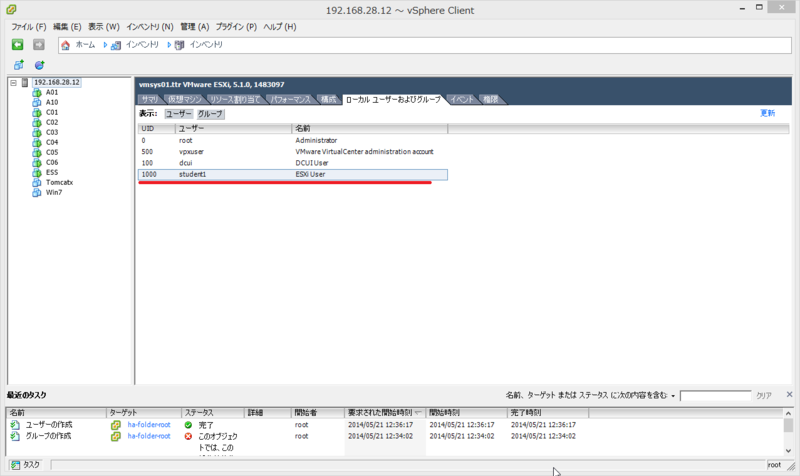This screenshot has width=800, height=476.
Task: Select the dcui user row
Action: click(x=293, y=163)
